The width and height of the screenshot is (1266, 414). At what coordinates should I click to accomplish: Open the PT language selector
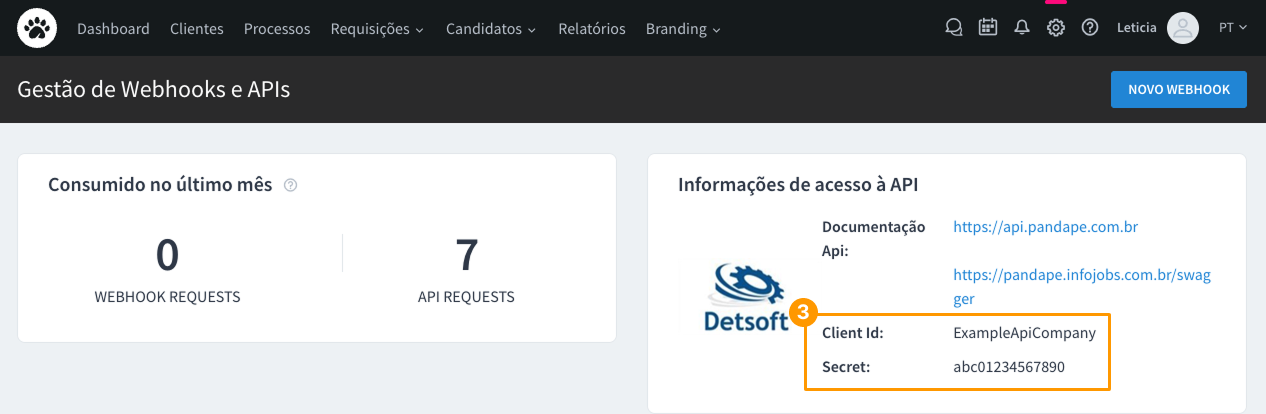click(1233, 28)
